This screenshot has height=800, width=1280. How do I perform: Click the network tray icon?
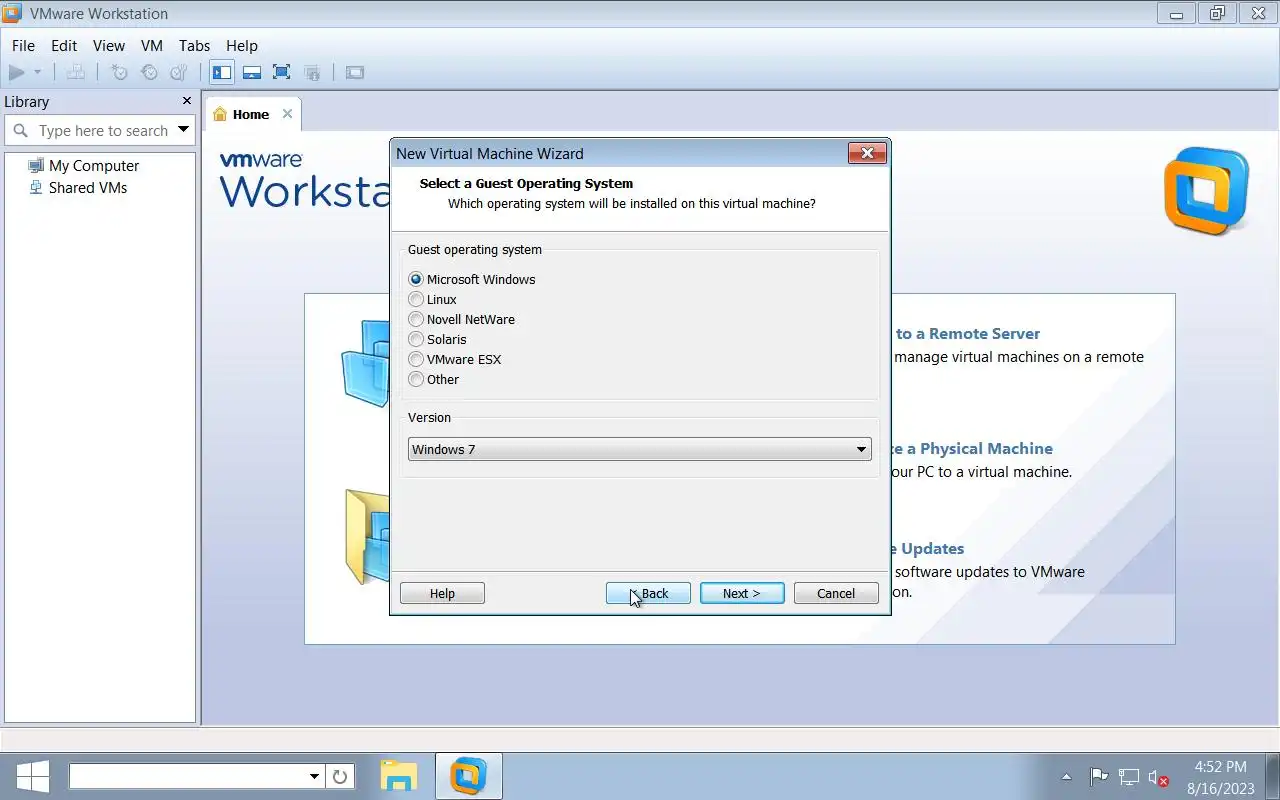[1129, 776]
